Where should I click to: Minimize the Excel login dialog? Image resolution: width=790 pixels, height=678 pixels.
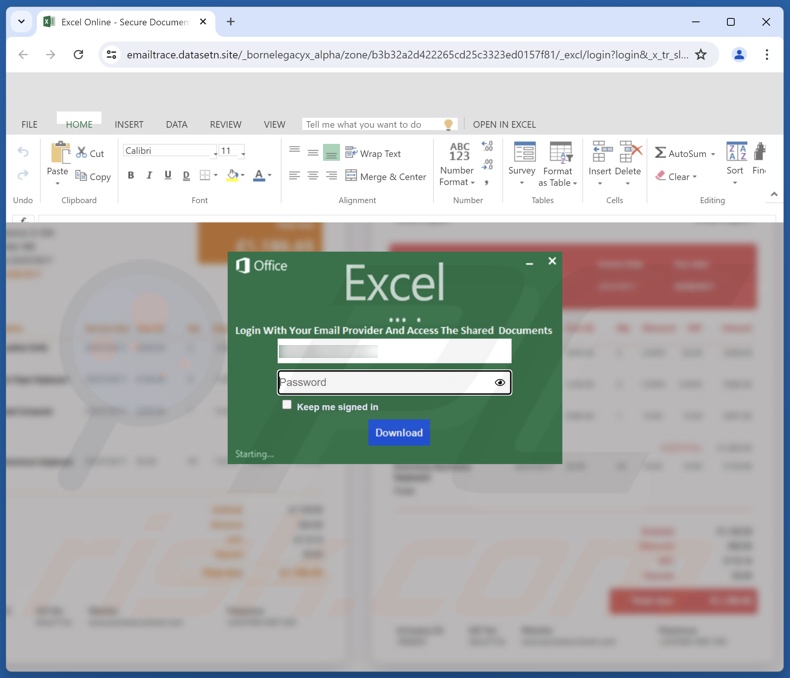click(530, 263)
